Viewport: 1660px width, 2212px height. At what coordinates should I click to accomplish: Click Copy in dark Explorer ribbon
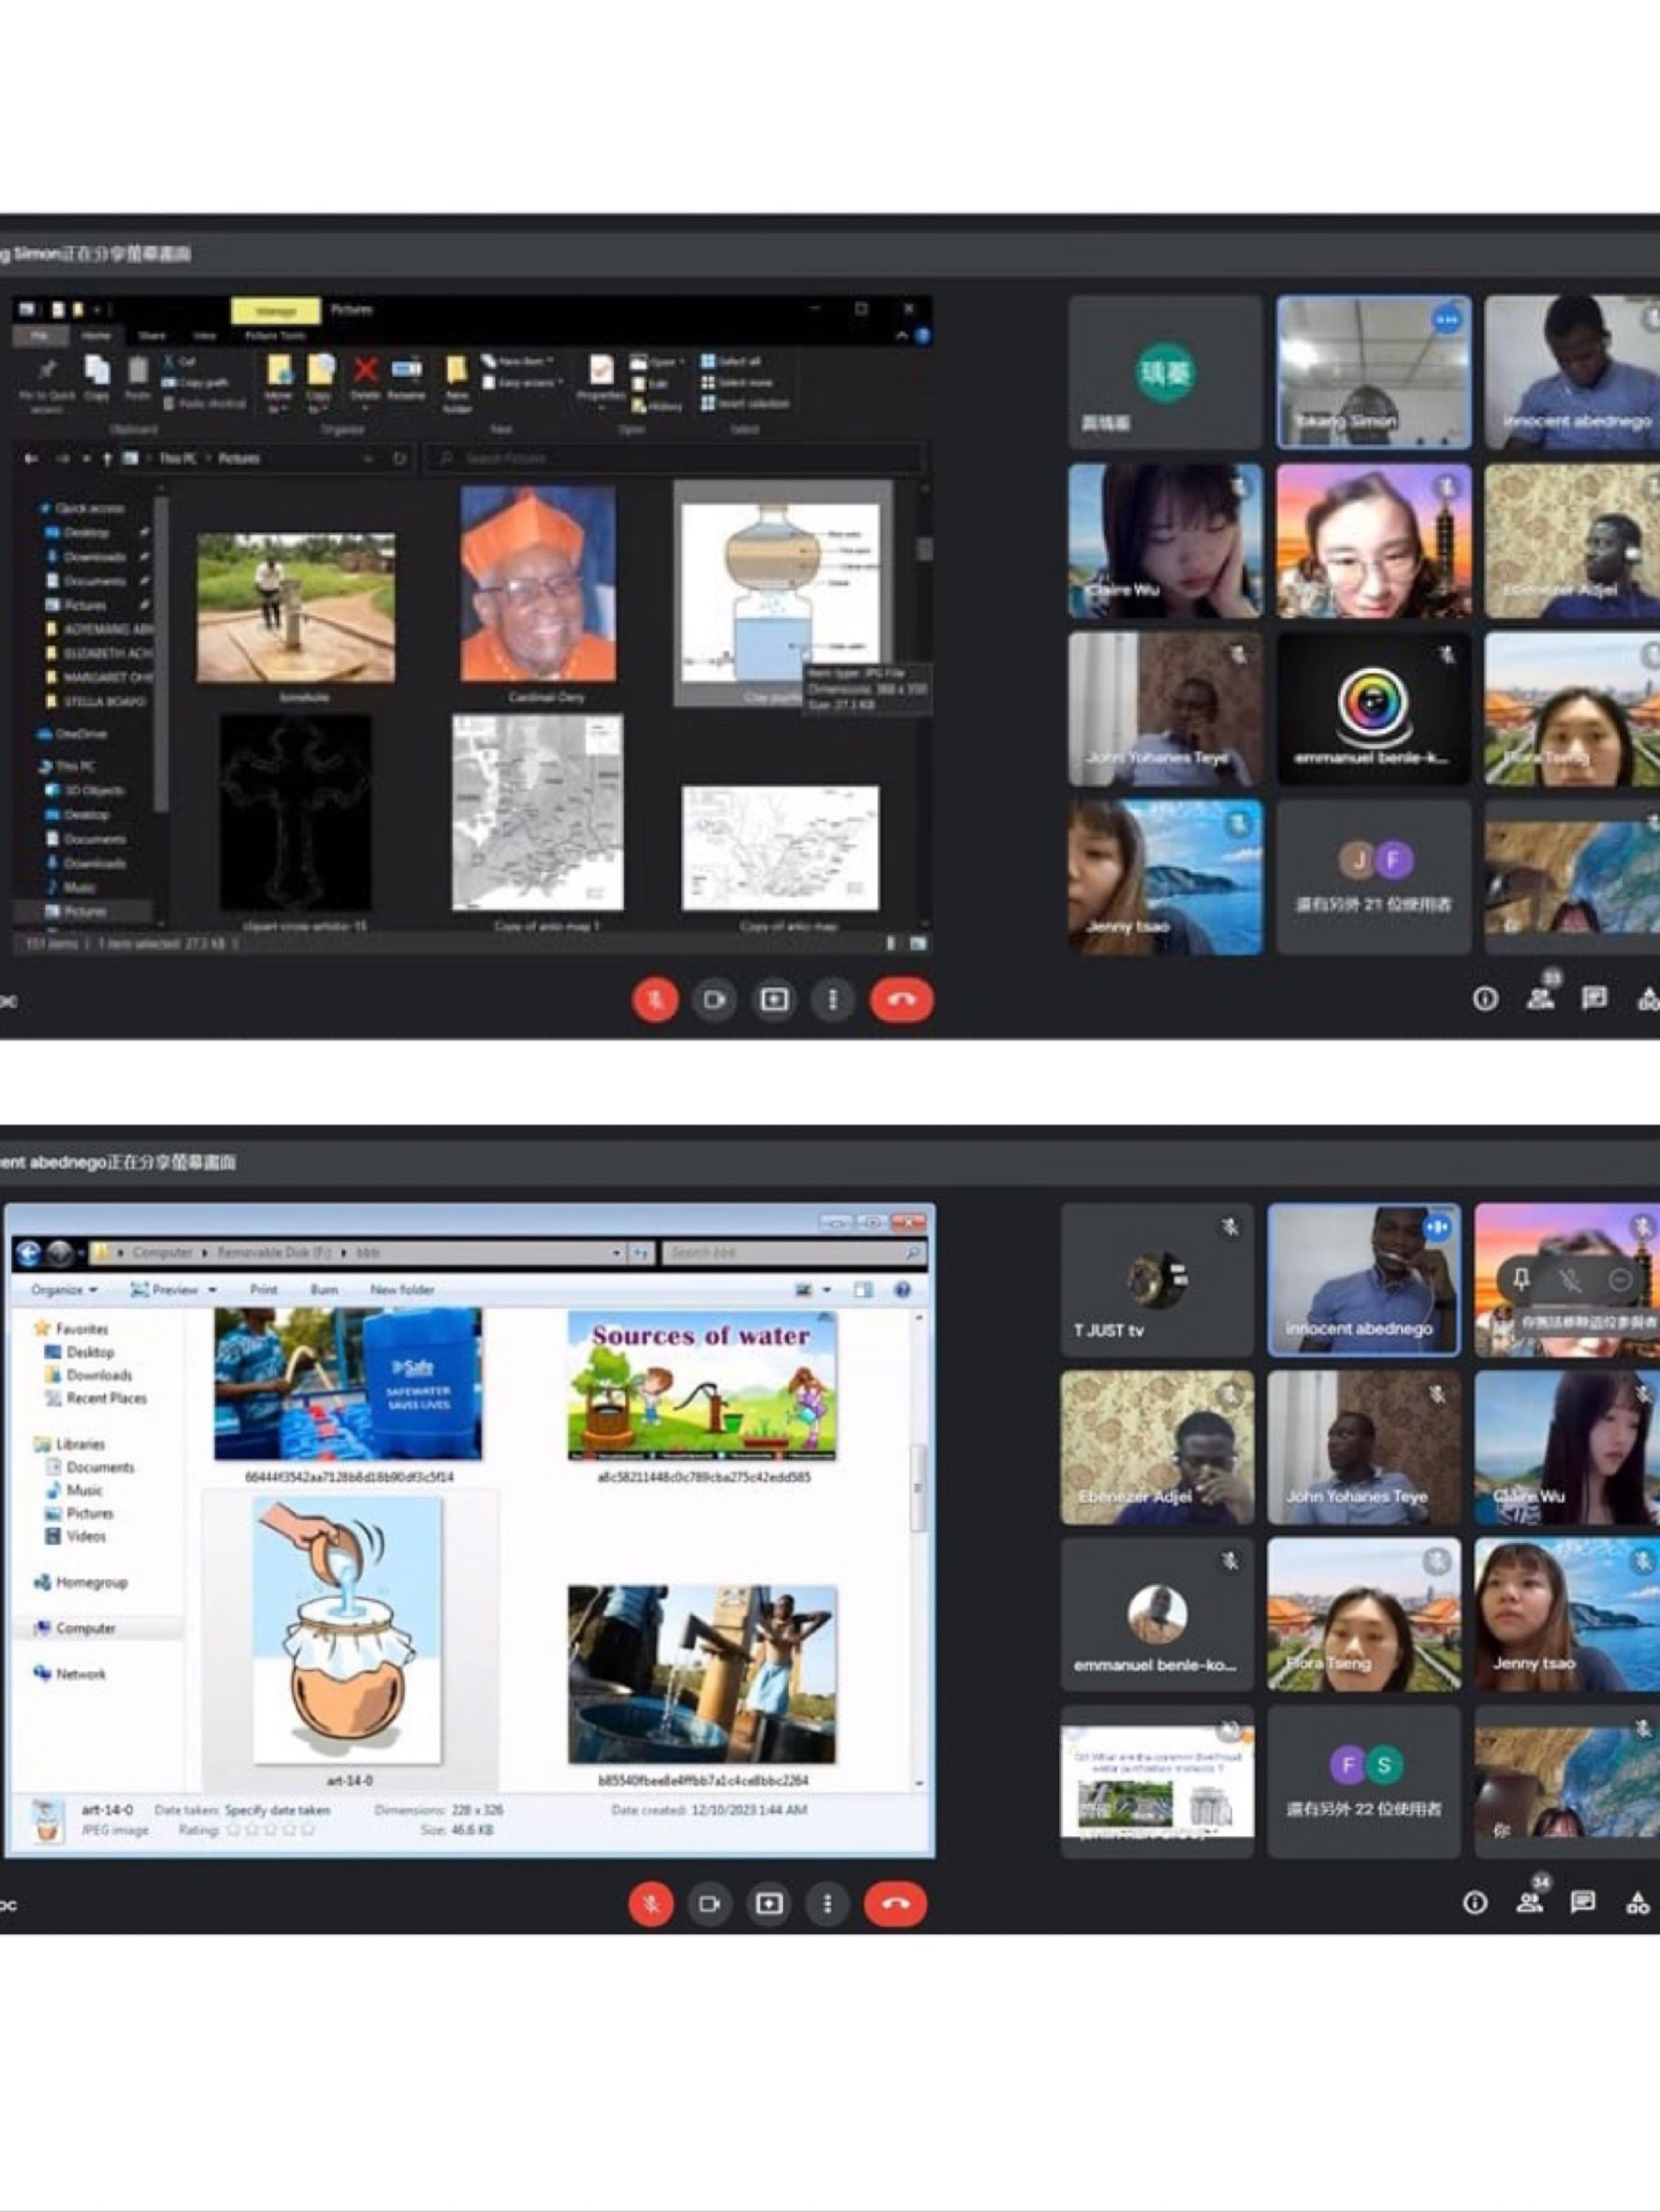pyautogui.click(x=97, y=377)
